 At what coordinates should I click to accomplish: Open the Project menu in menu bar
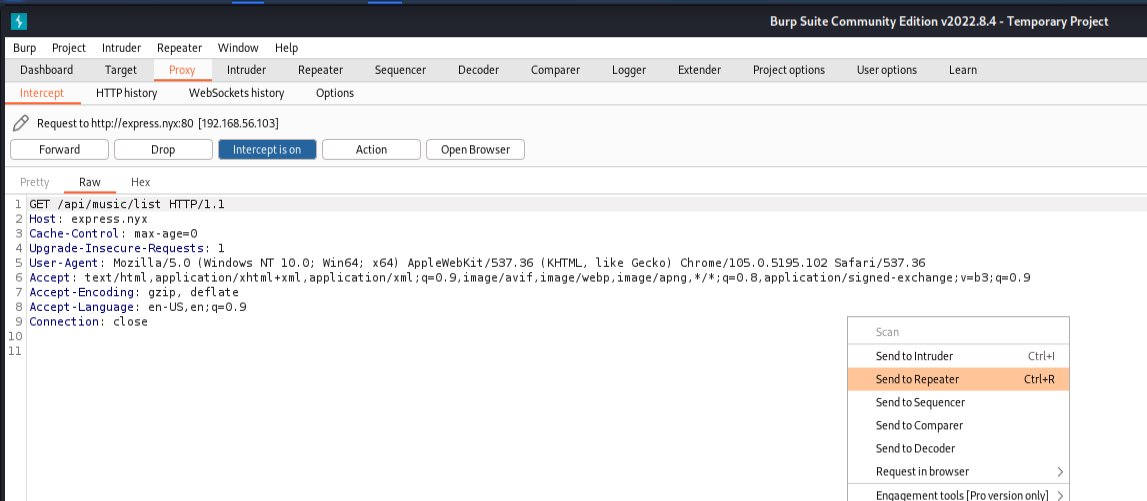coord(69,48)
